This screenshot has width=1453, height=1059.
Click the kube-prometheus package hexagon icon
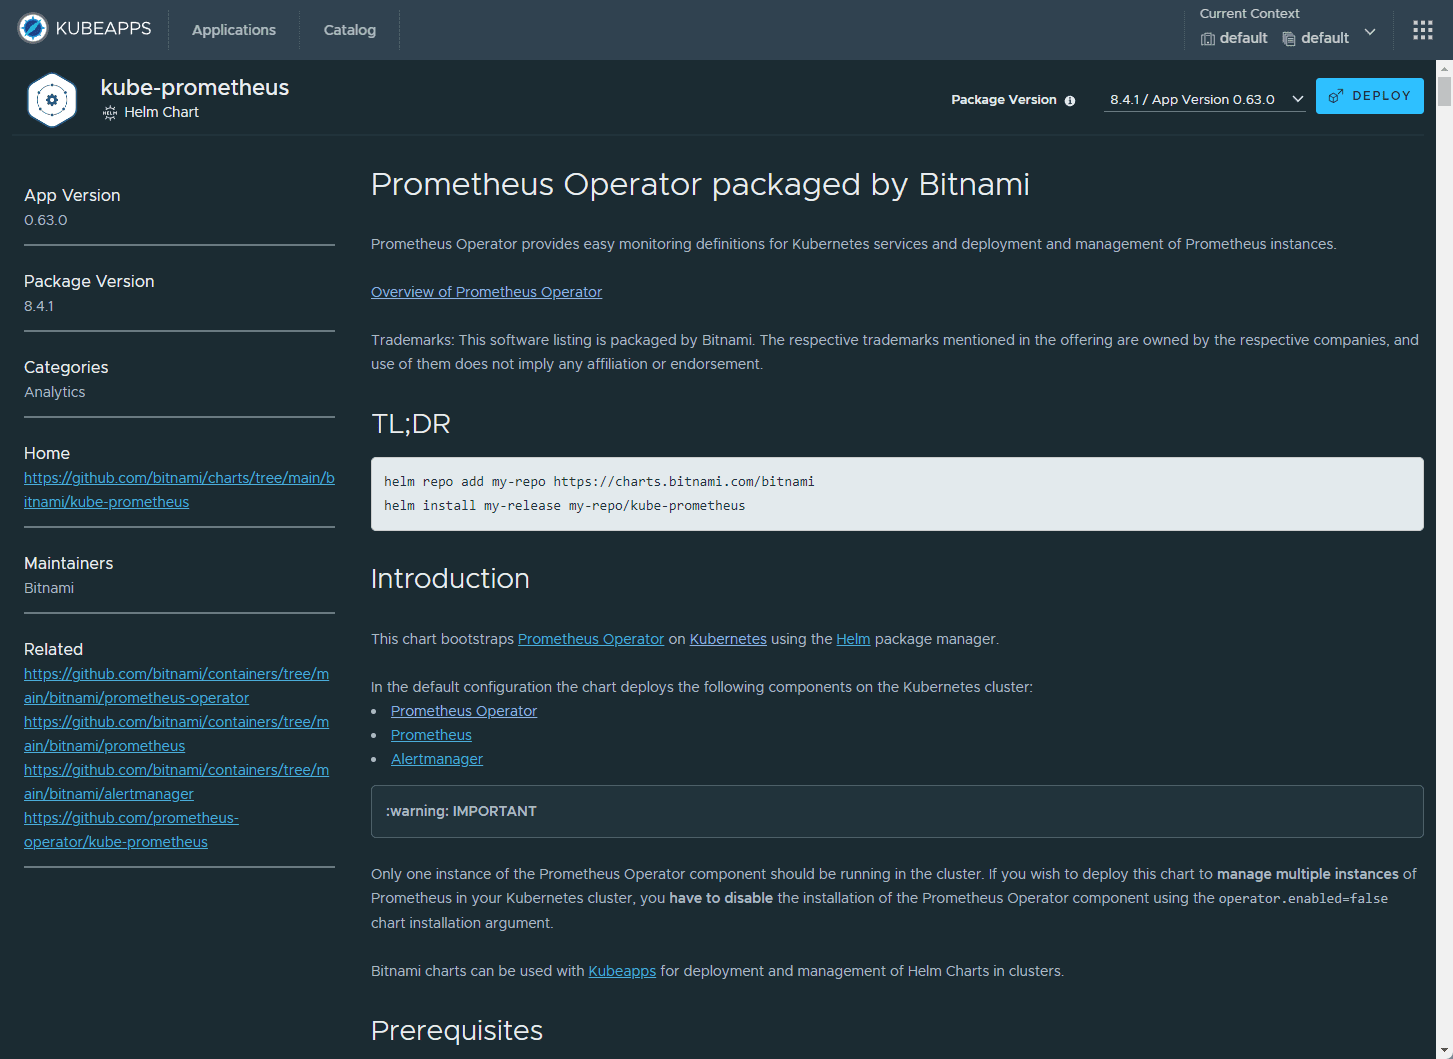52,100
